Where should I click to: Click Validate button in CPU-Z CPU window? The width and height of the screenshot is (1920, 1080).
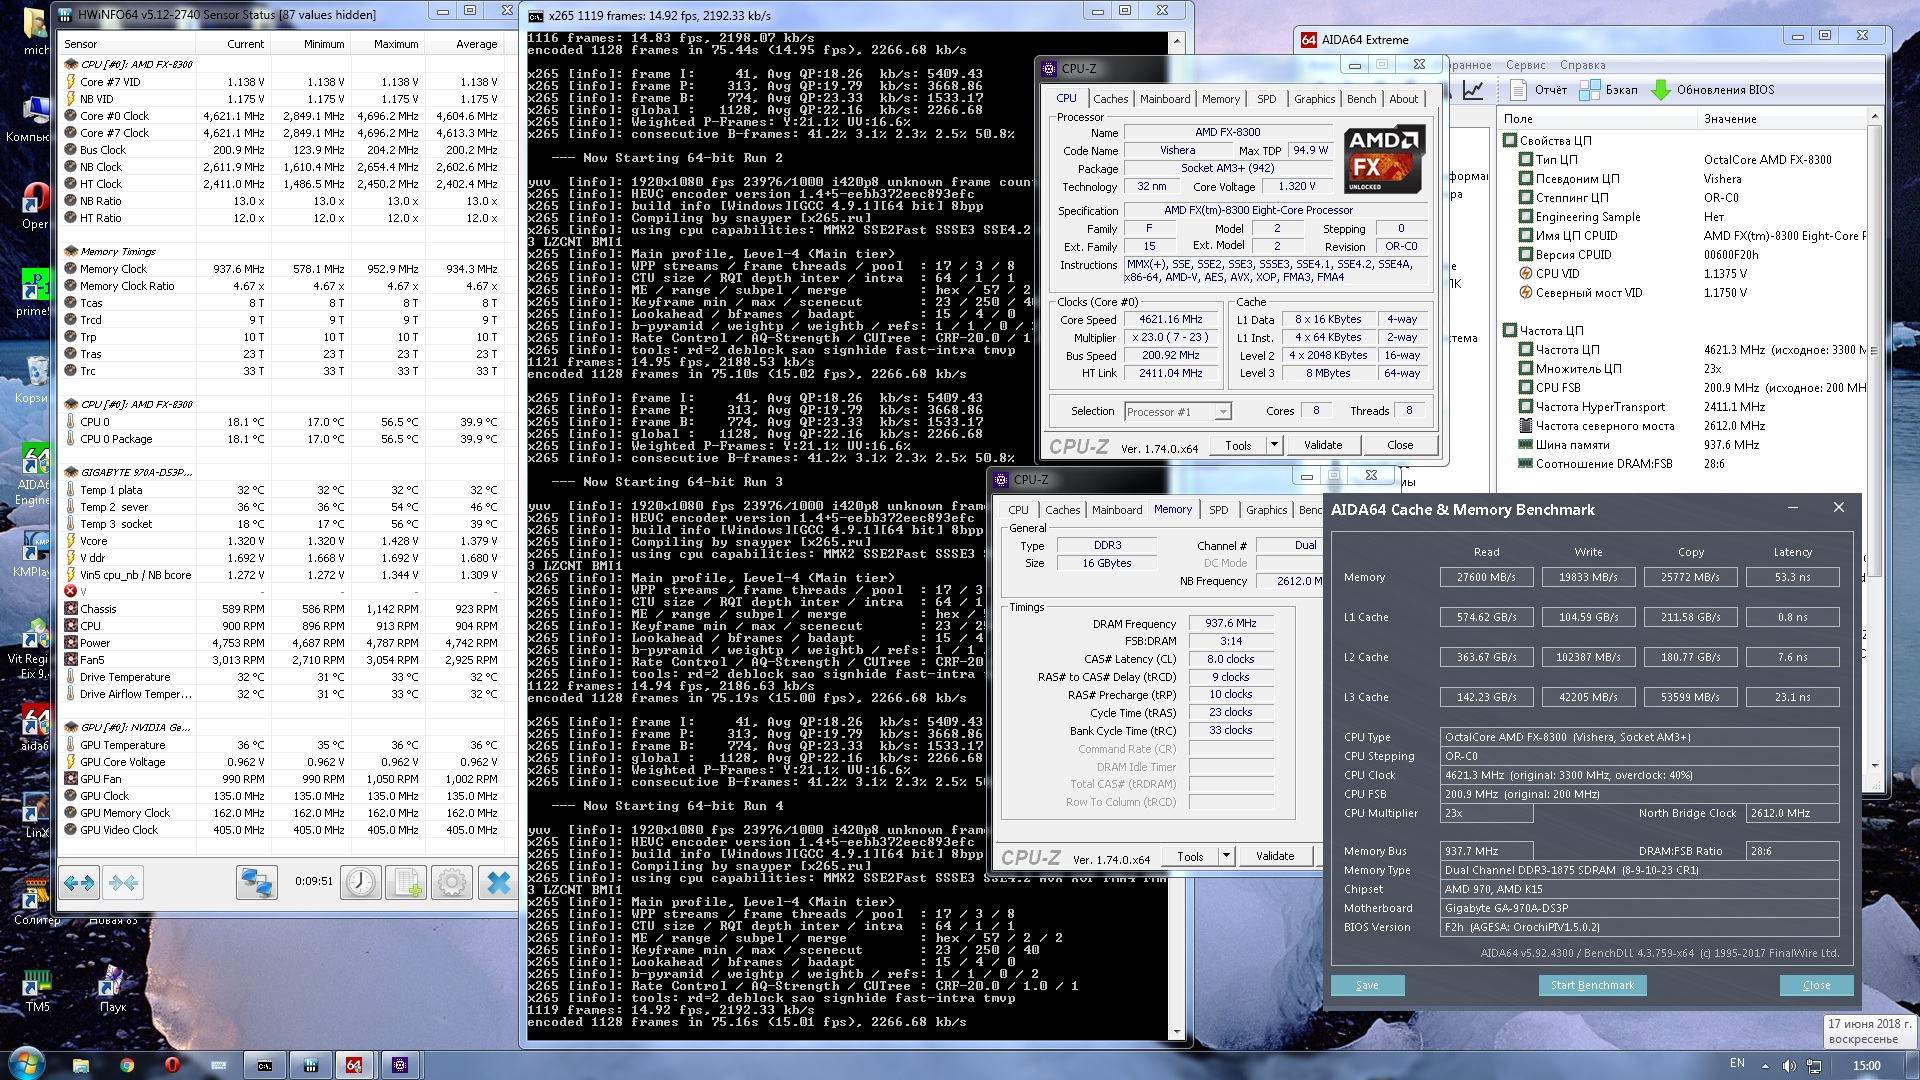pyautogui.click(x=1323, y=445)
